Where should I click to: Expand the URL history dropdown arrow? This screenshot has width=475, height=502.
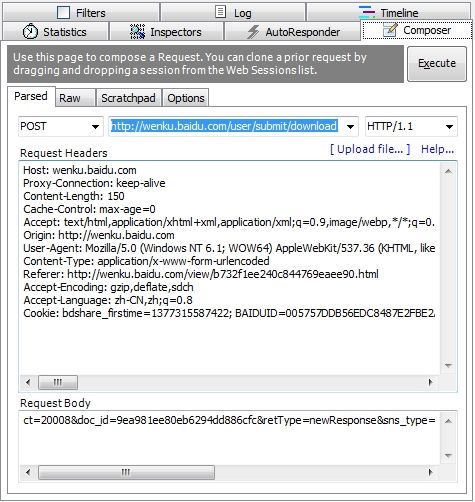350,127
